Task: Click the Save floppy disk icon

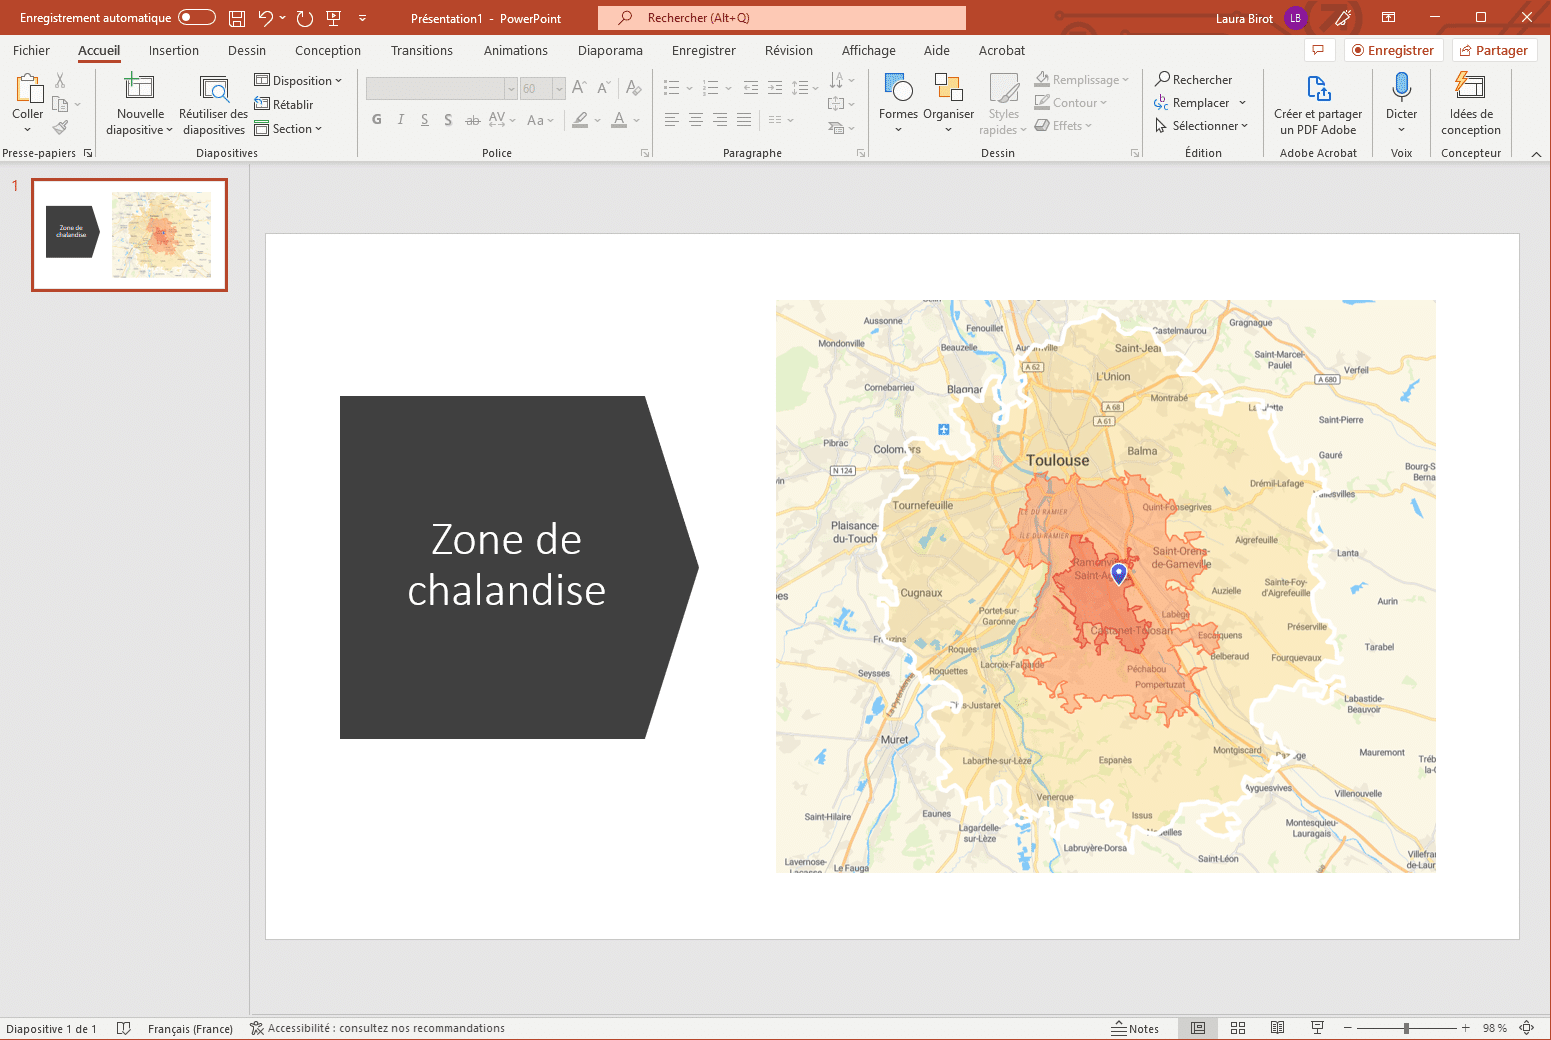Action: point(237,18)
